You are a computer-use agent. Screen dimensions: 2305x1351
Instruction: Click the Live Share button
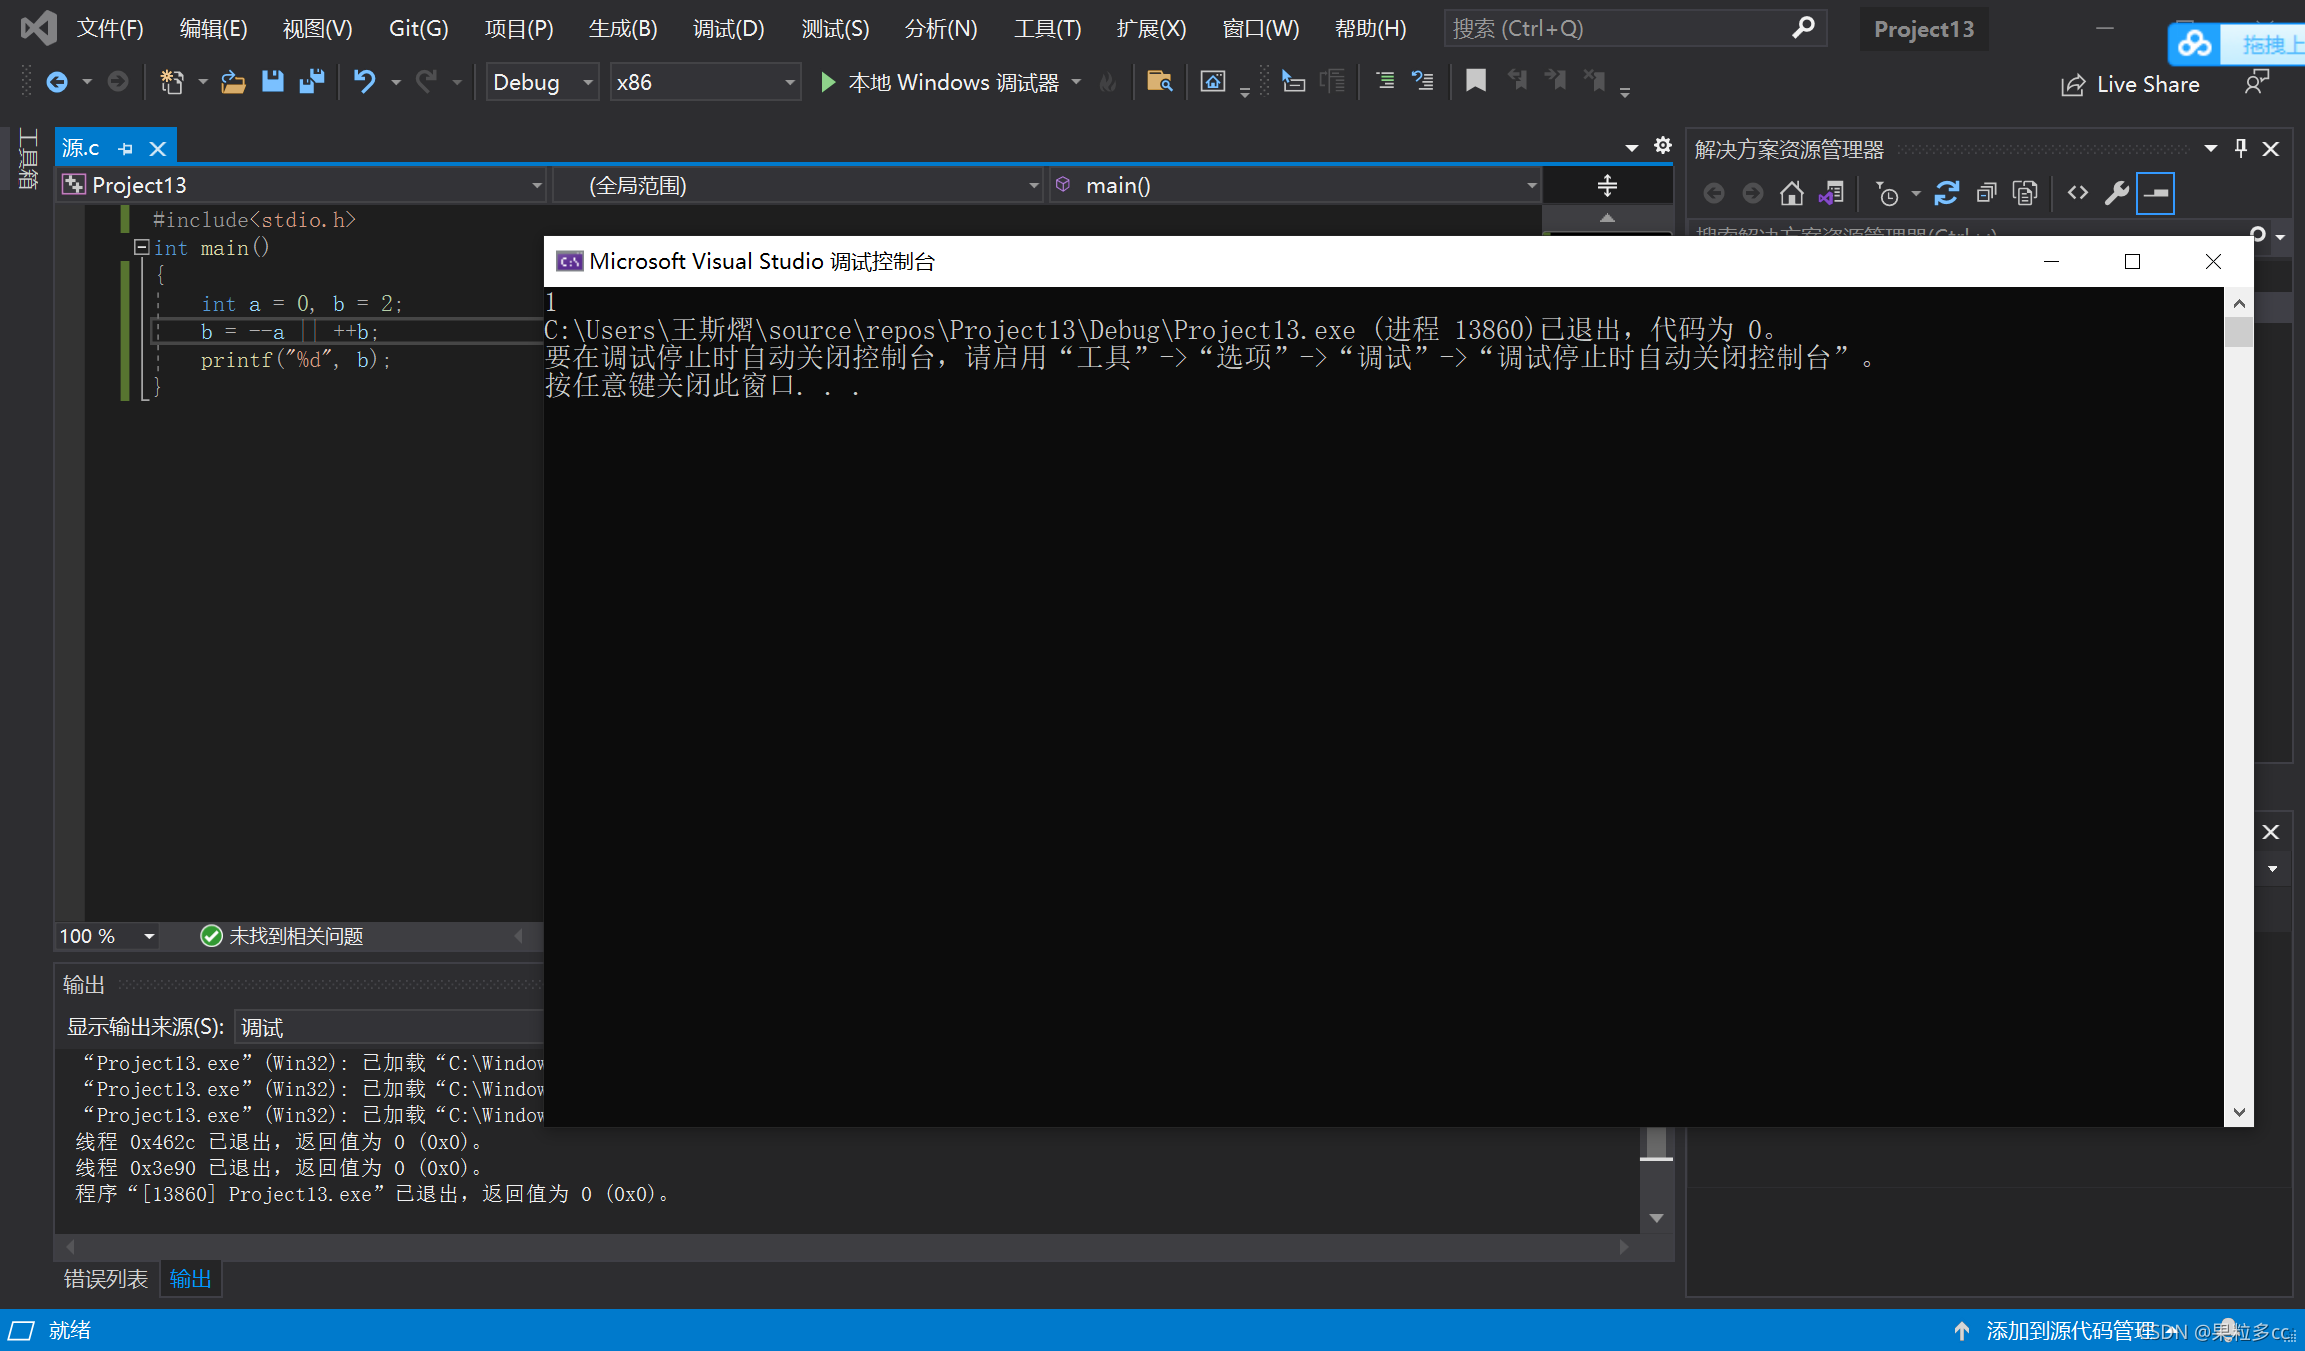tap(2130, 85)
